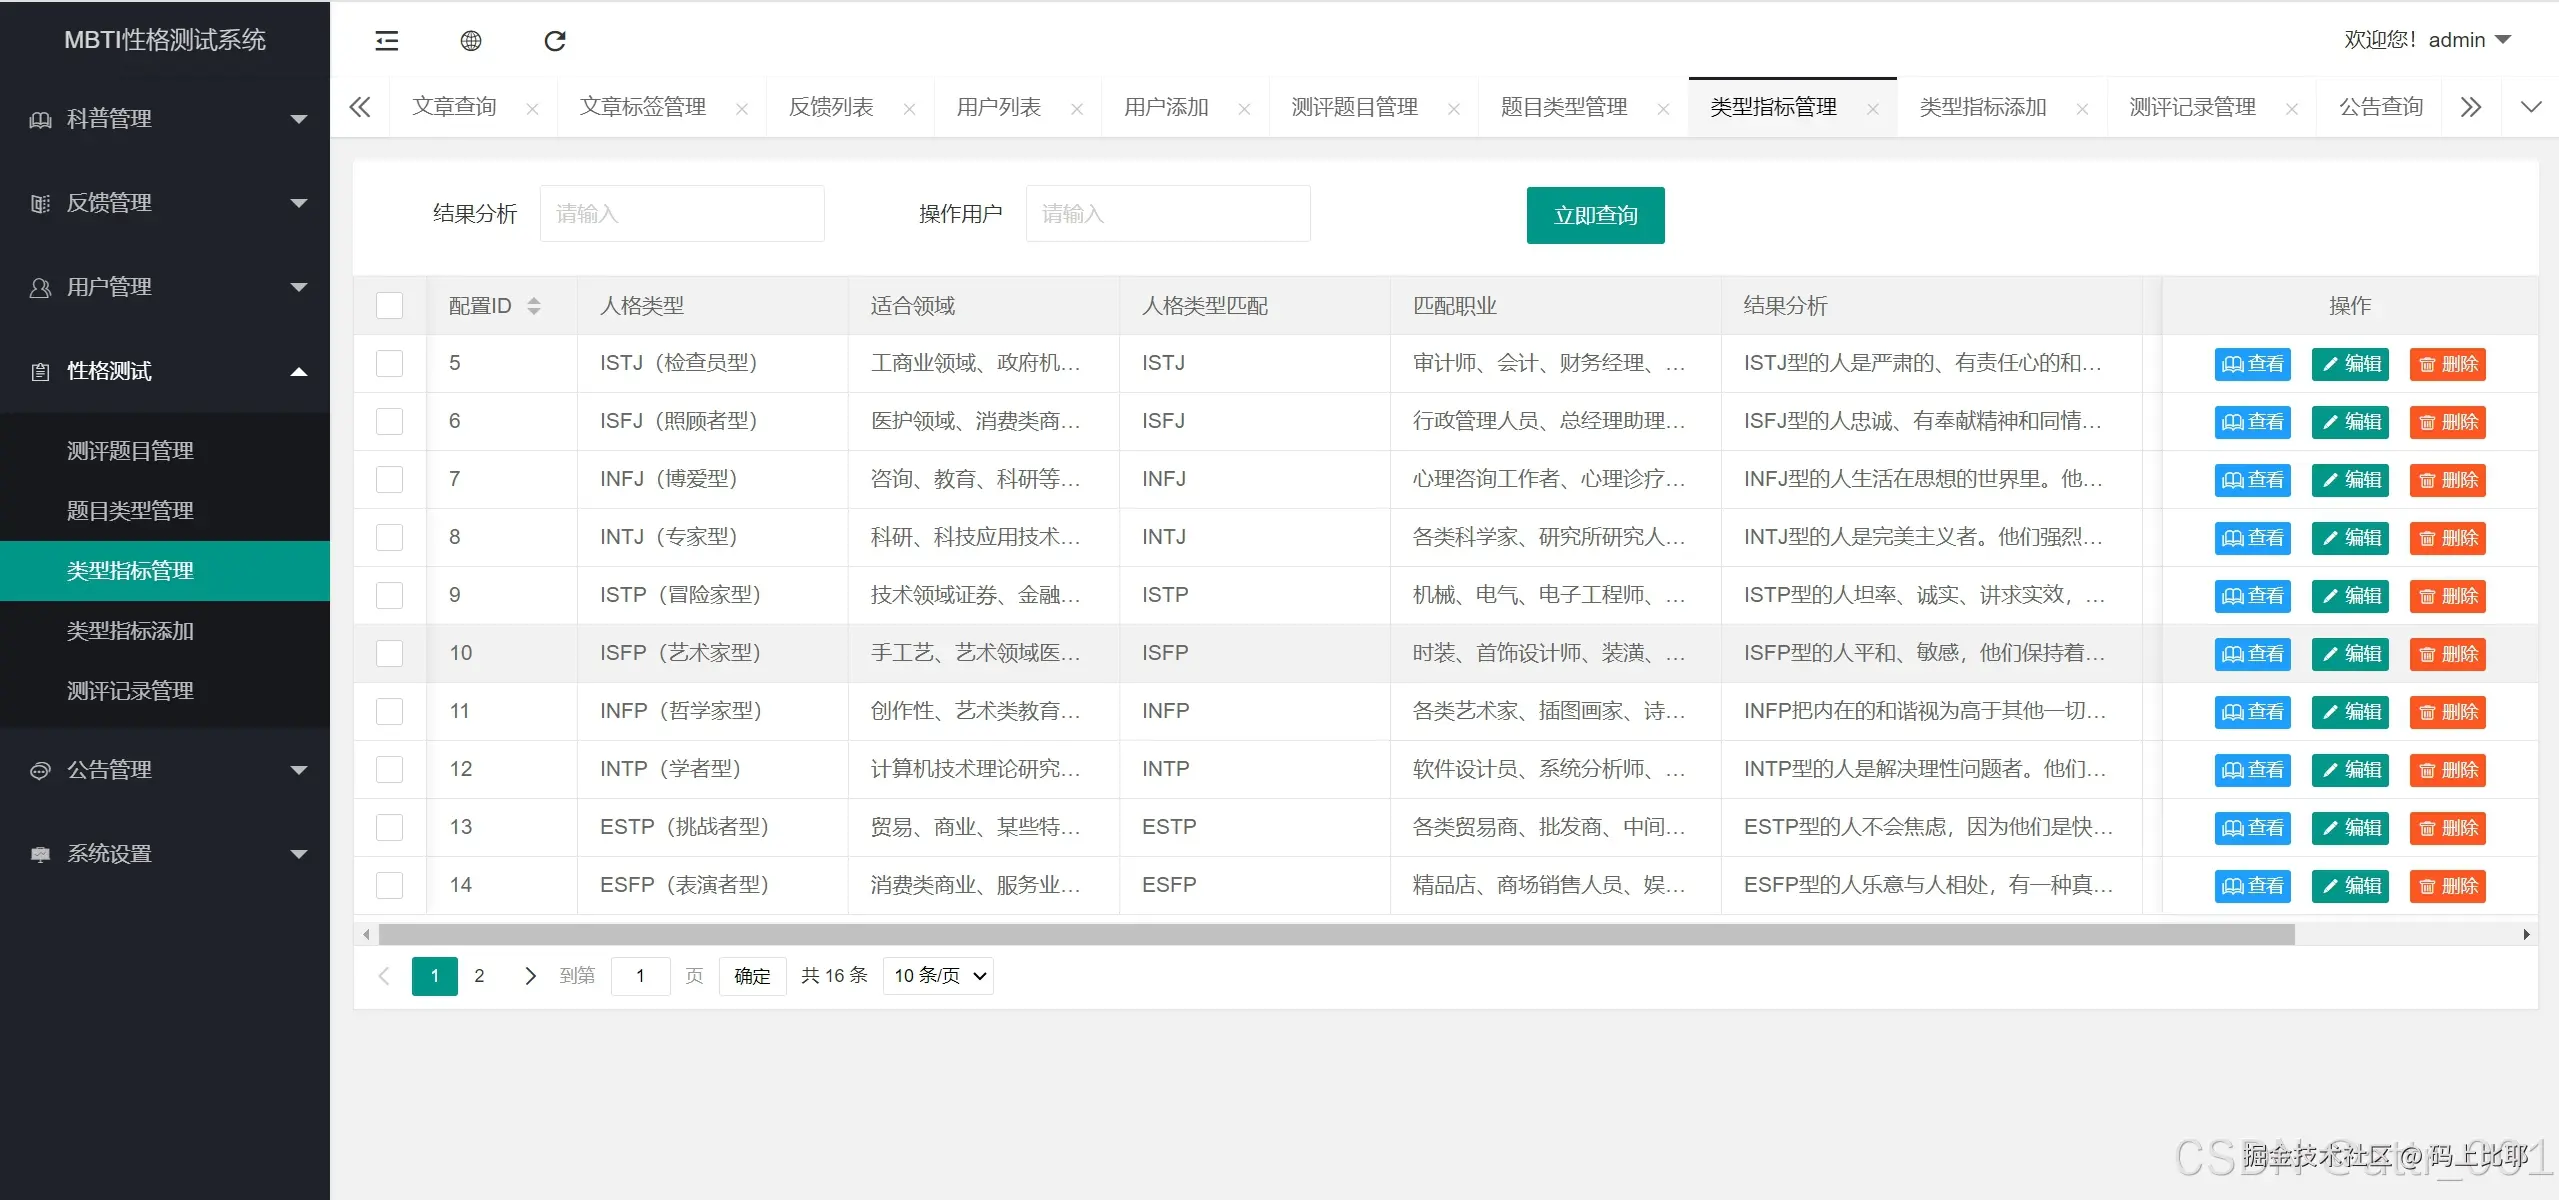
Task: Toggle the sidebar collapse icon
Action: pos(386,41)
